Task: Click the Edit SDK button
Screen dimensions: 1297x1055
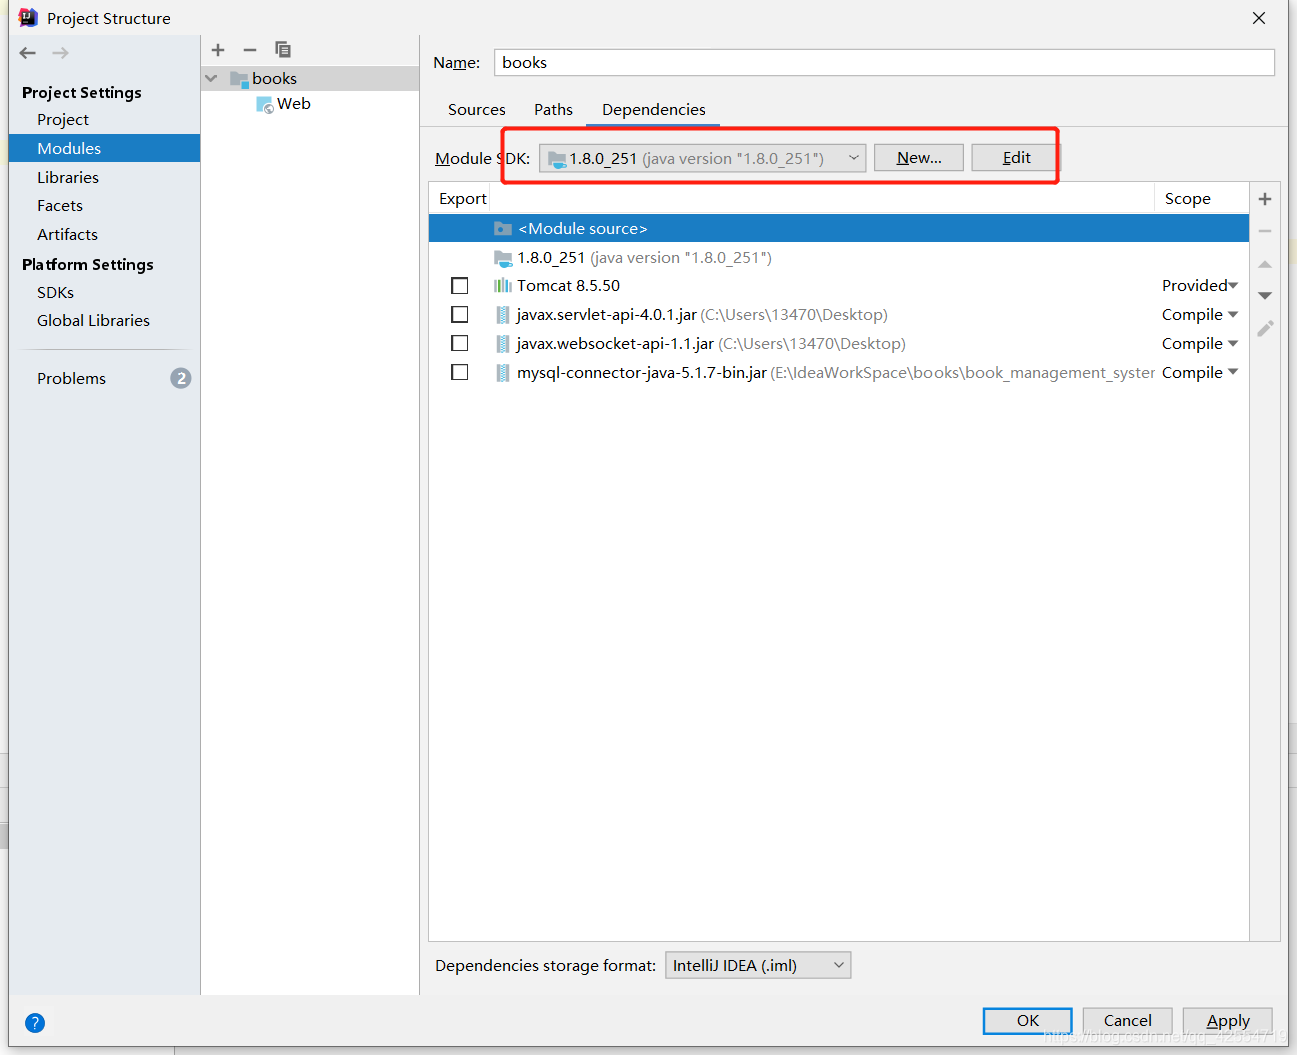Action: 1016,158
